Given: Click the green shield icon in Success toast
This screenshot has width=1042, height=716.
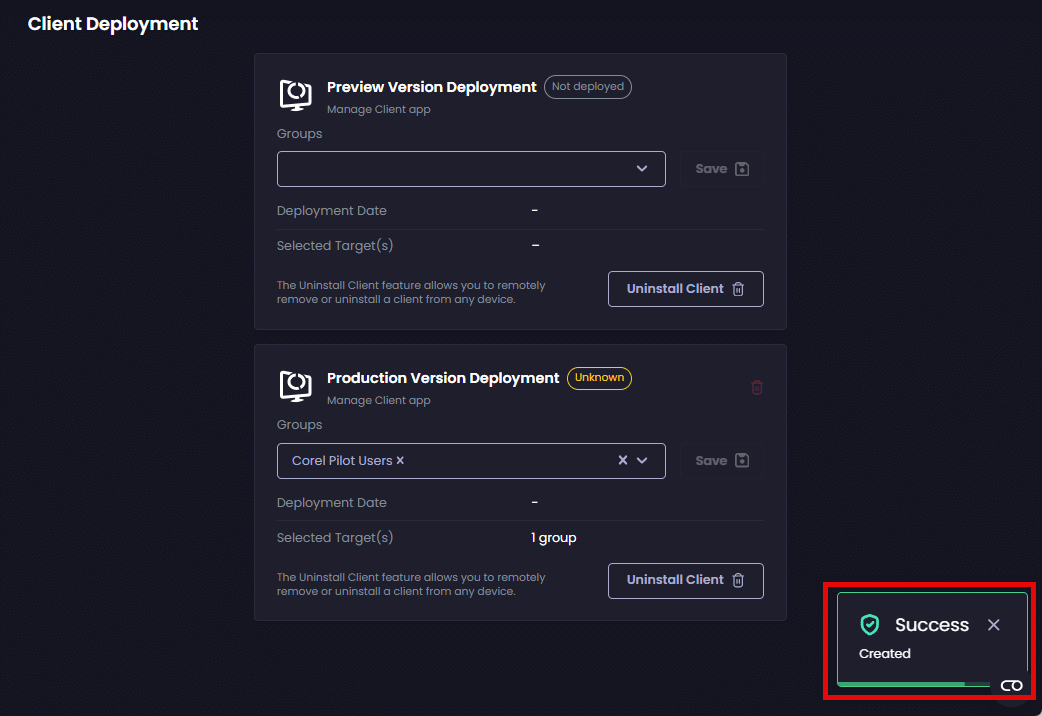Looking at the screenshot, I should tap(870, 625).
